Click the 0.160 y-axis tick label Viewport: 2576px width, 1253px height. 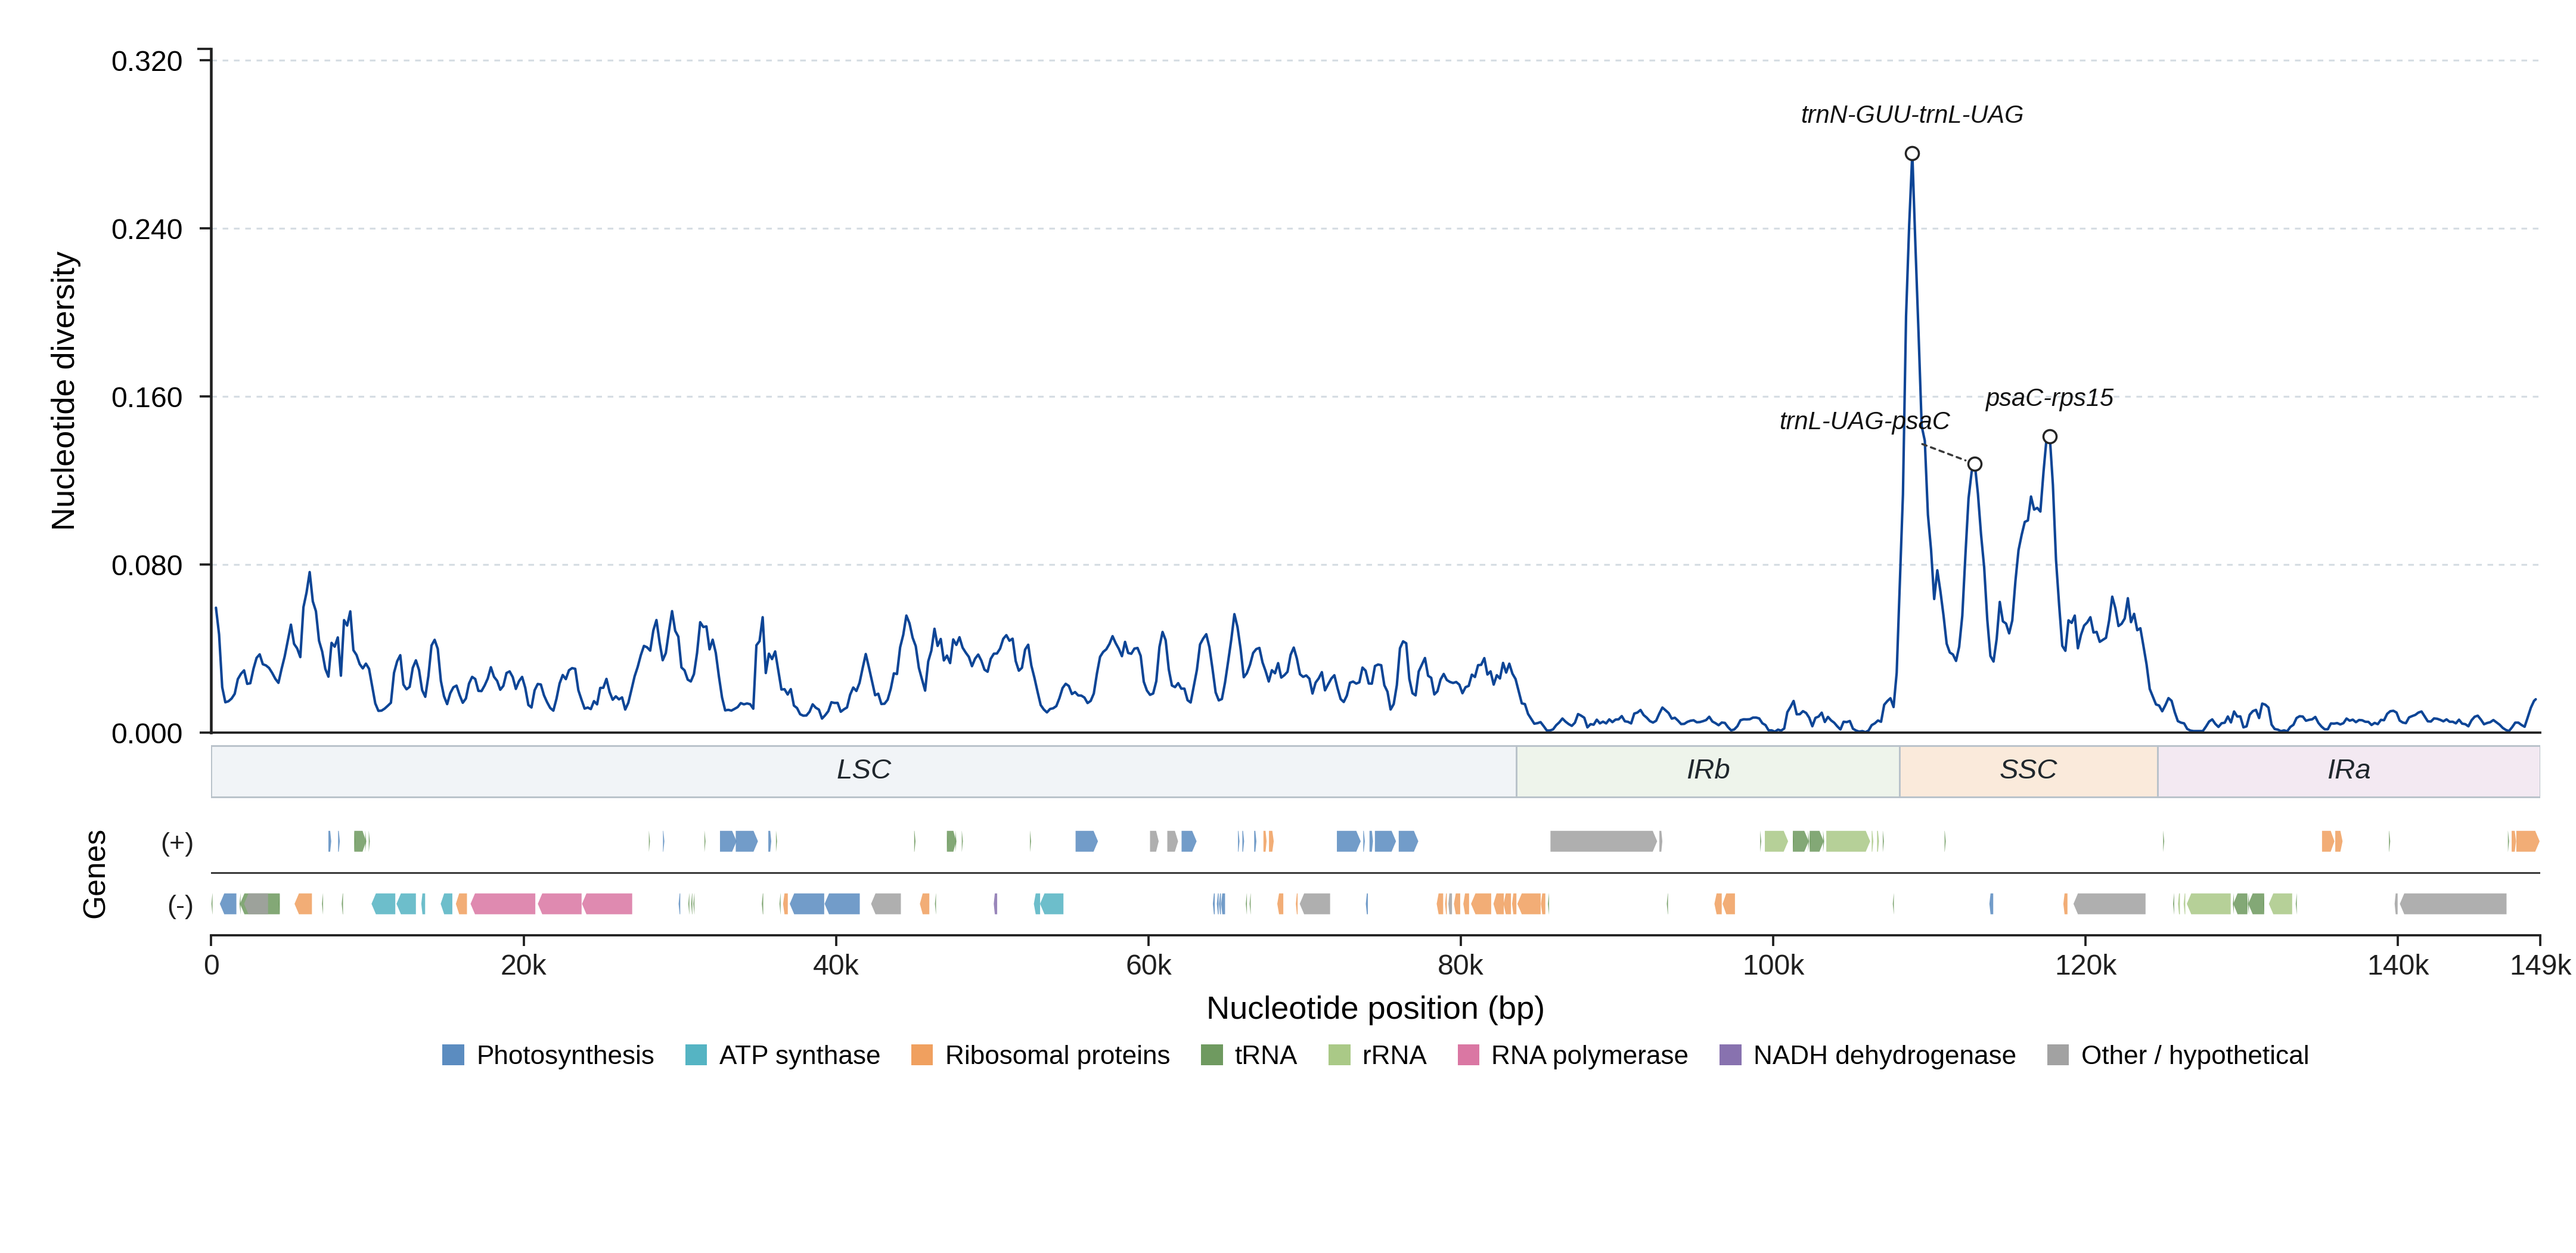147,397
